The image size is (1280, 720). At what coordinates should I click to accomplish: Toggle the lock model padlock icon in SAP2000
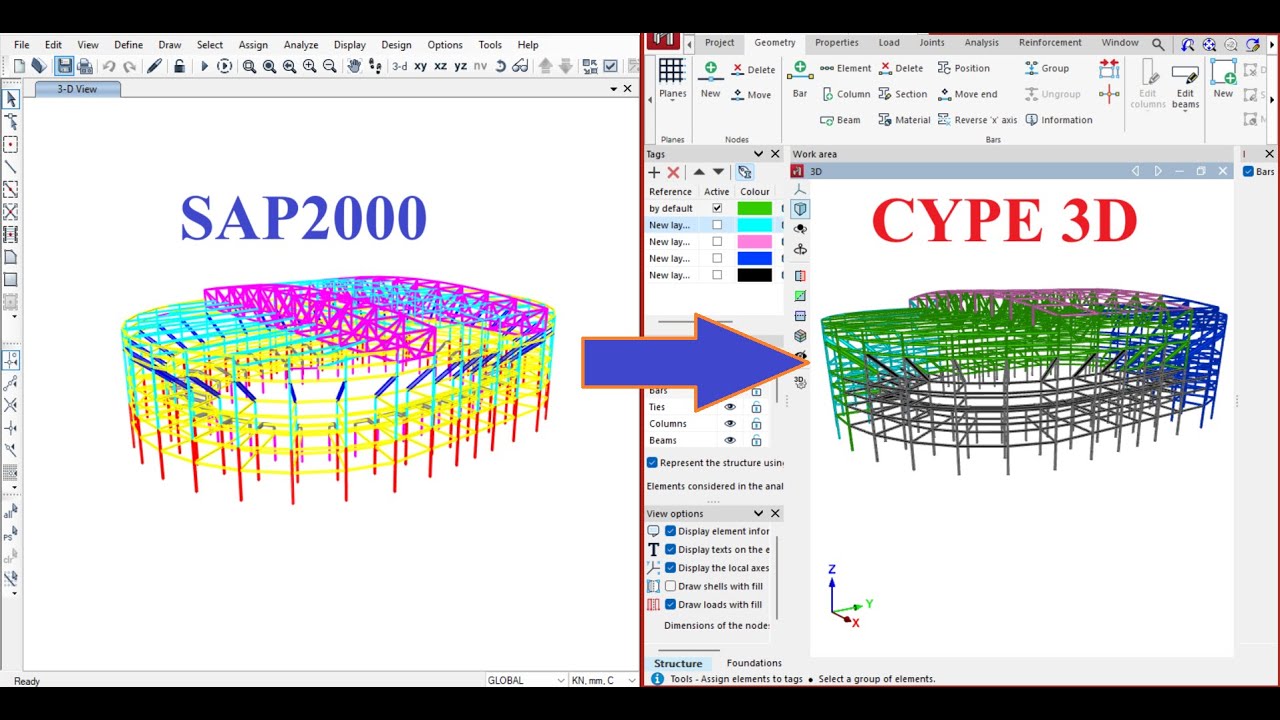point(179,66)
